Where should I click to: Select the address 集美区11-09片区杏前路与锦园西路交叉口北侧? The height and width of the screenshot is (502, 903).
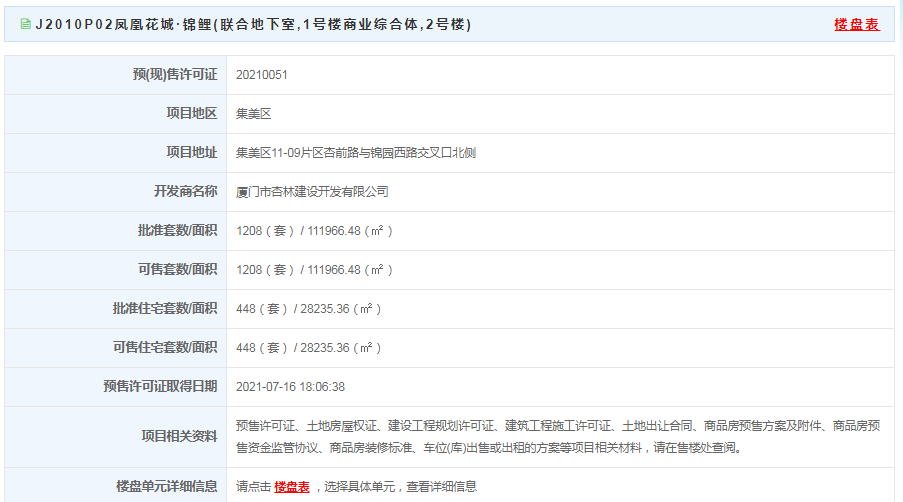click(356, 153)
